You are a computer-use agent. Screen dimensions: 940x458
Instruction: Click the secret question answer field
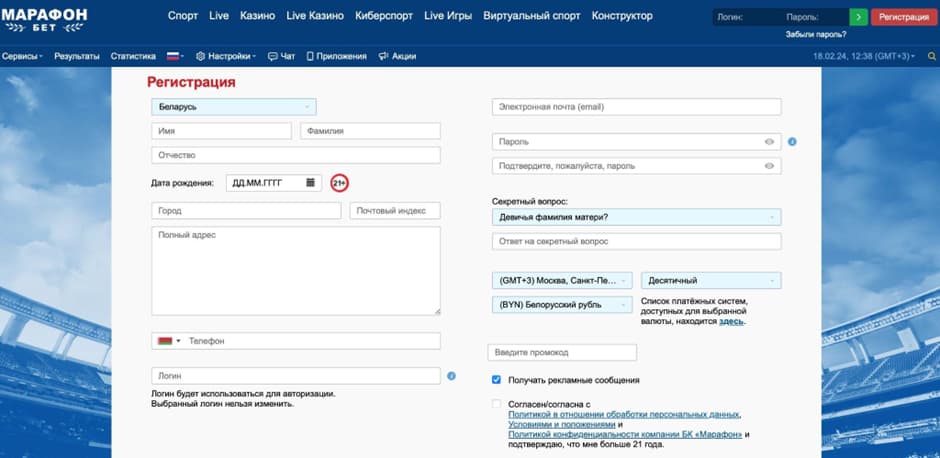pyautogui.click(x=637, y=241)
